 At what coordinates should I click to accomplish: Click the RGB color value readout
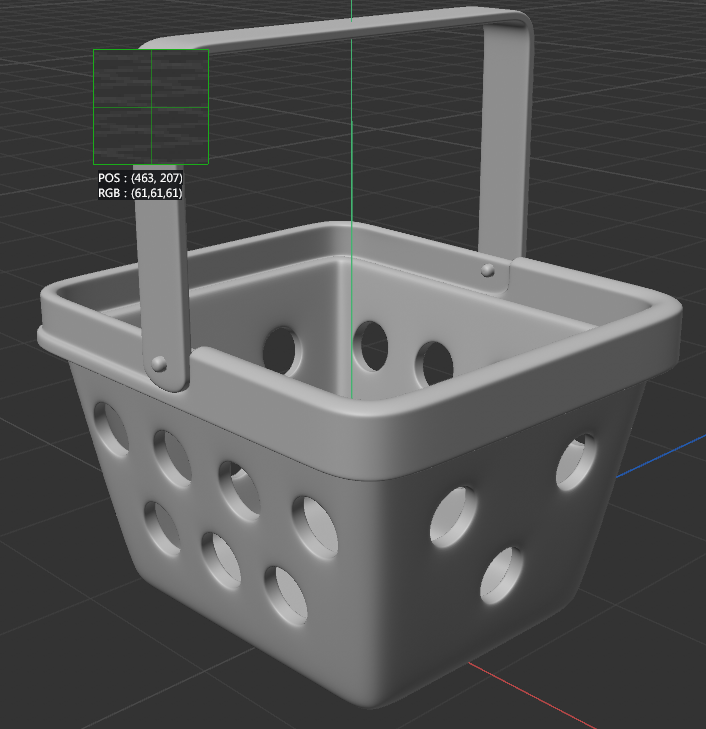140,193
